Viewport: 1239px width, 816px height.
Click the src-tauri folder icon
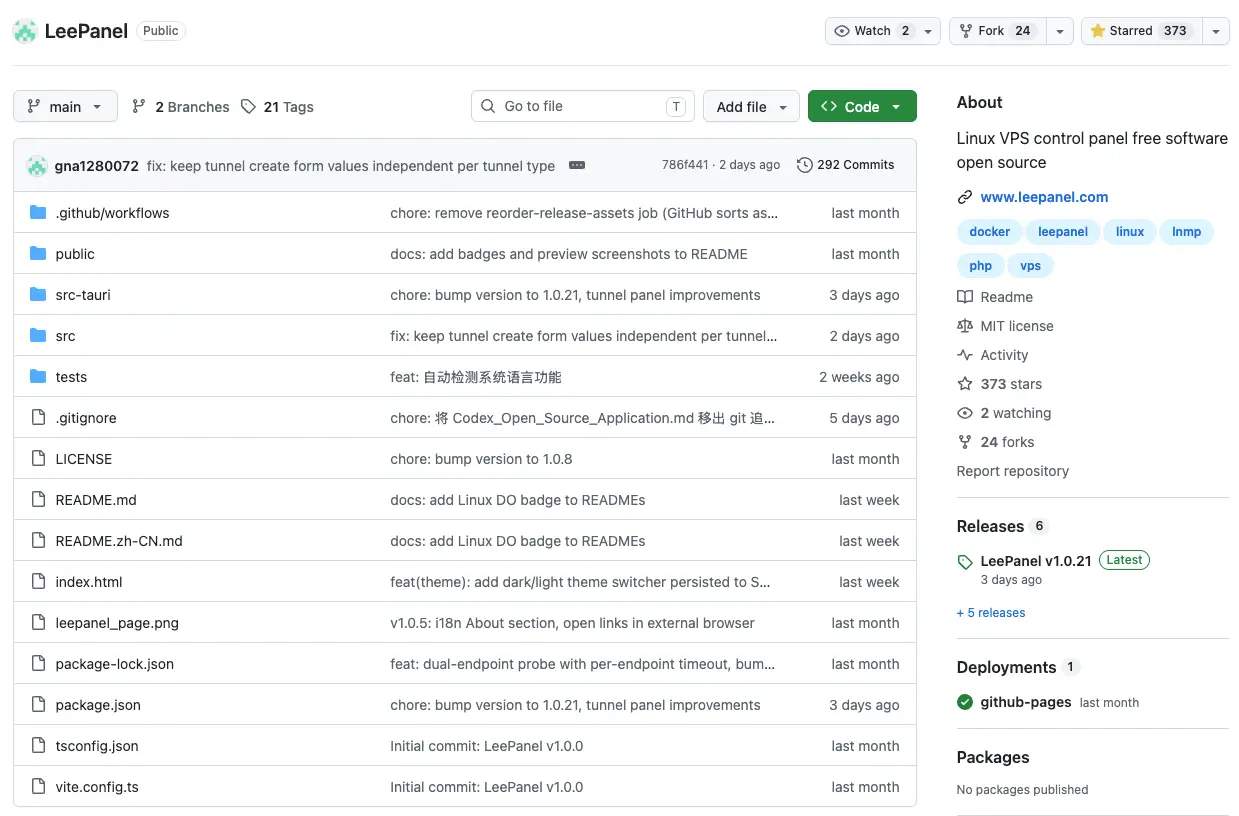pos(38,294)
